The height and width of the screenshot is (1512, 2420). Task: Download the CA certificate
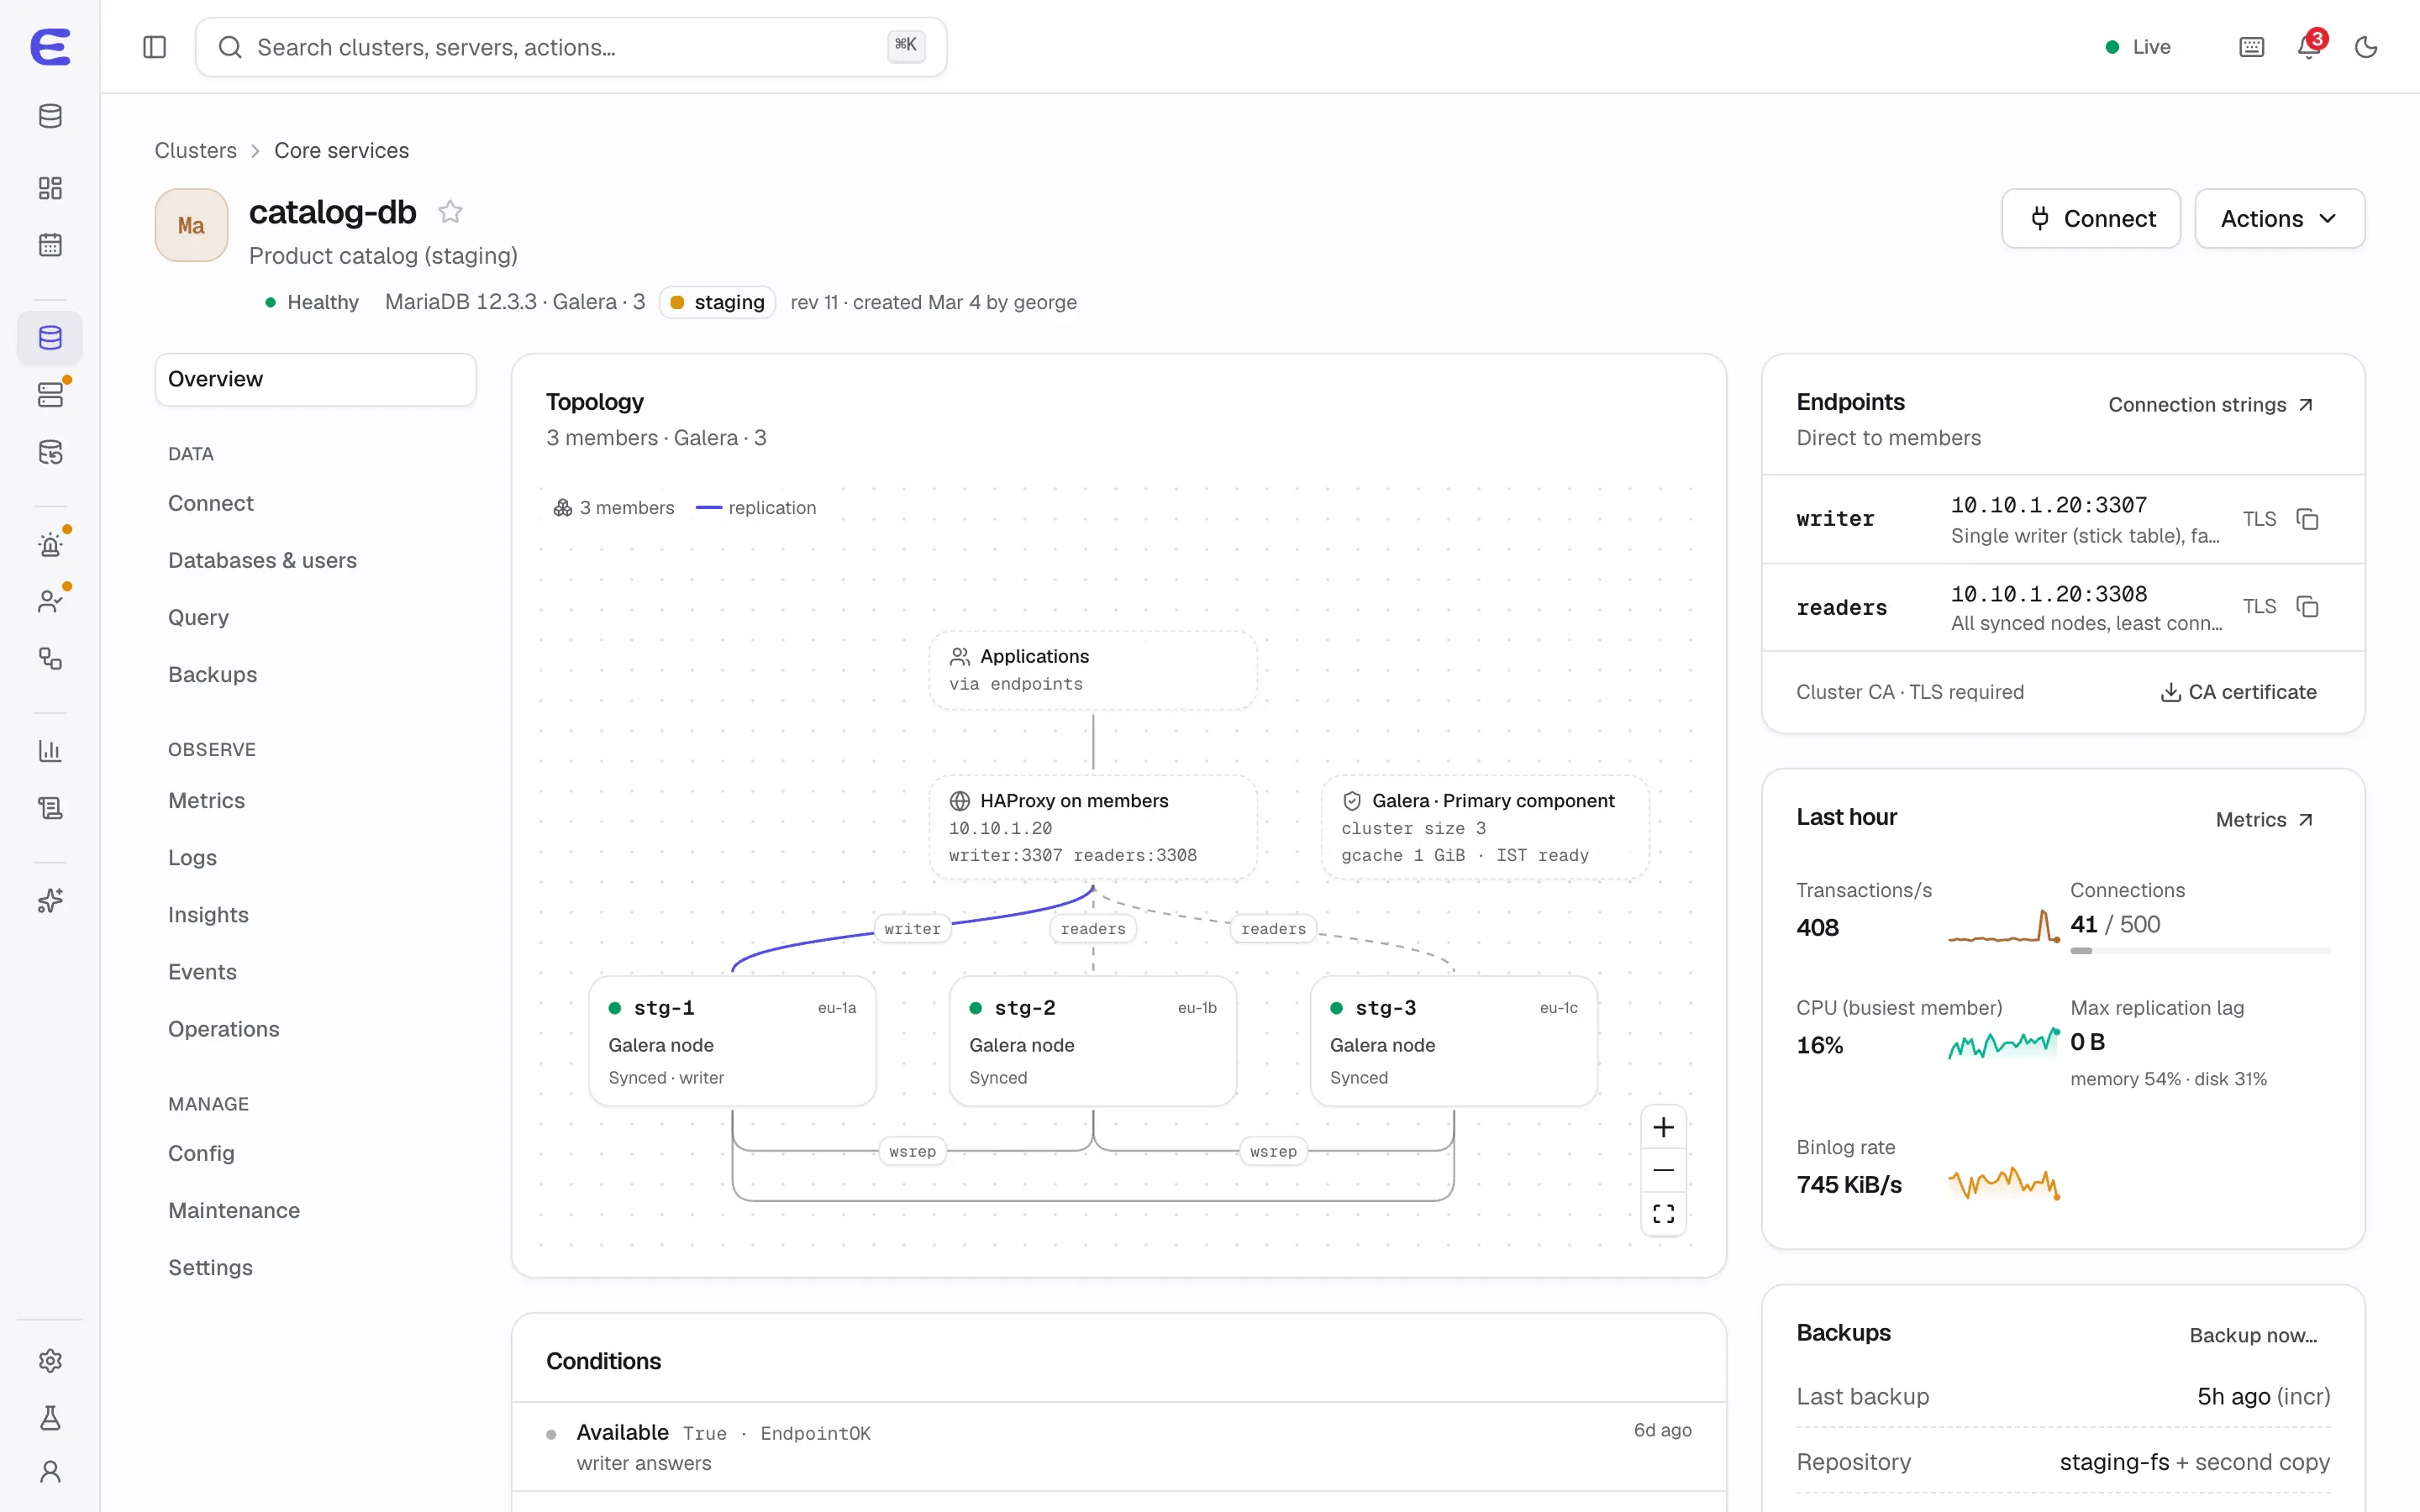coord(2239,692)
